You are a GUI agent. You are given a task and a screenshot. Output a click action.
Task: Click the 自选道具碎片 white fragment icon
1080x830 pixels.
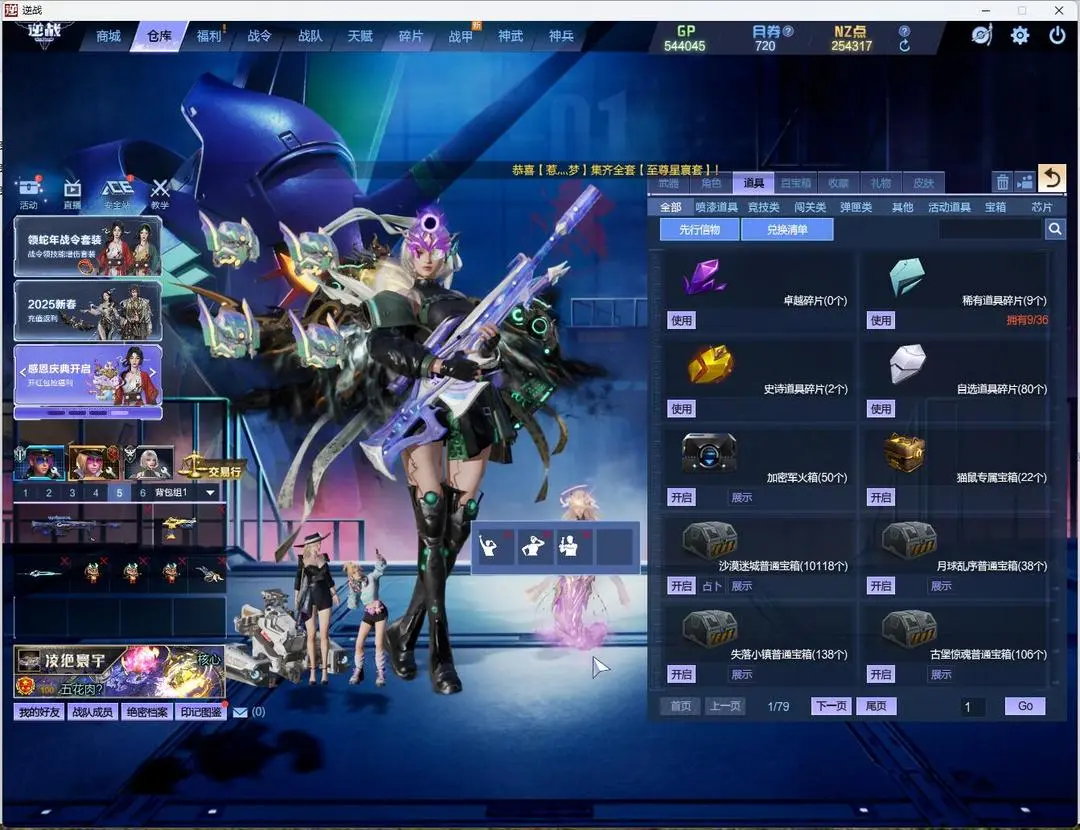click(907, 363)
